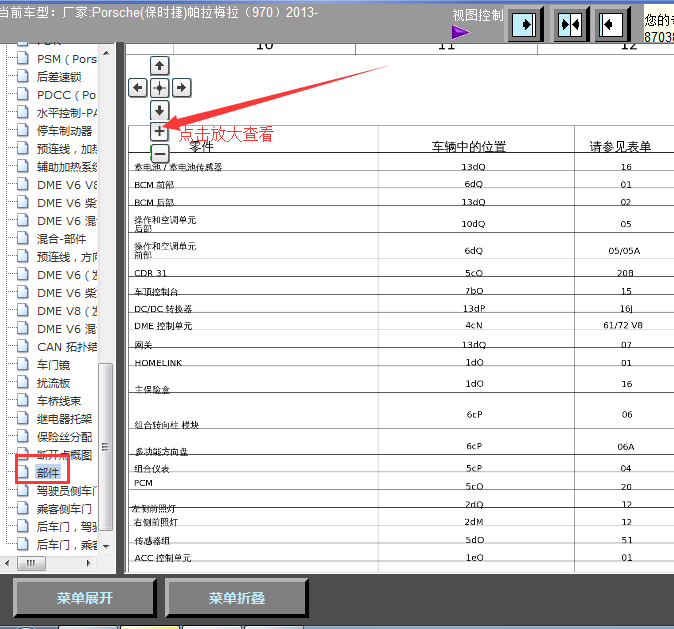Viewport: 674px width, 629px height.
Task: Click document icon beside 停车制动器
Action: click(x=23, y=130)
